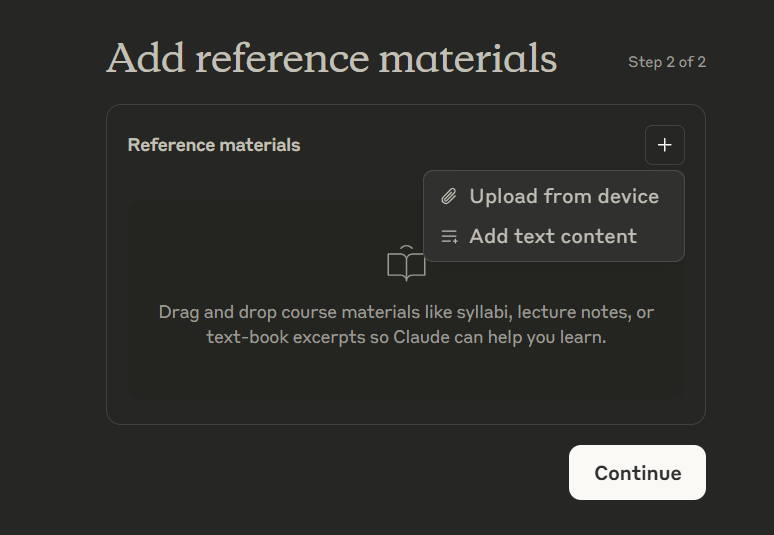
Task: Click the paperclip icon in the menu
Action: point(449,196)
